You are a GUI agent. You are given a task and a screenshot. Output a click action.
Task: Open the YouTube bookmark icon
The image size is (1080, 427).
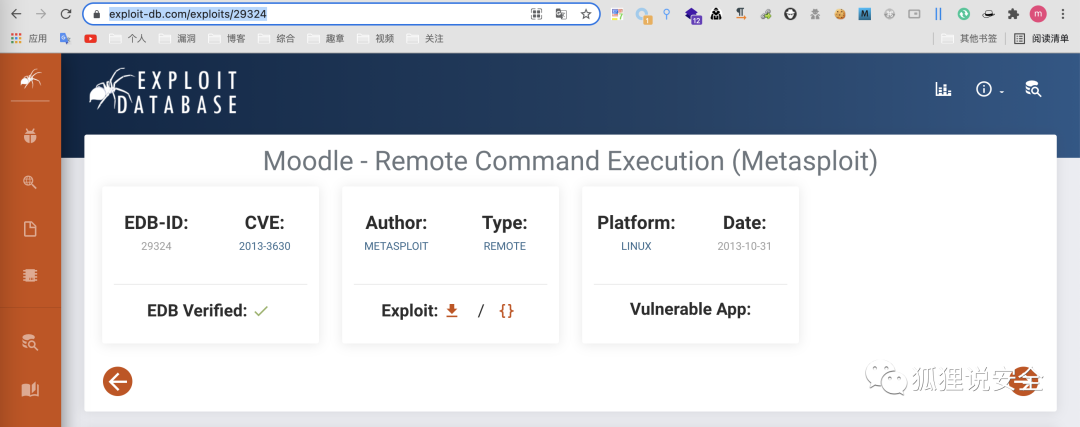[90, 39]
